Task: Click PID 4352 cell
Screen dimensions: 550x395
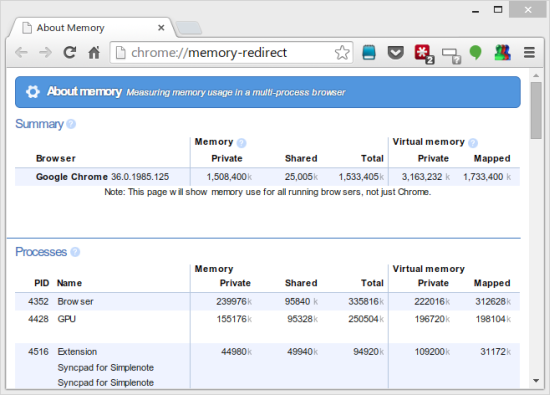Action: [38, 301]
